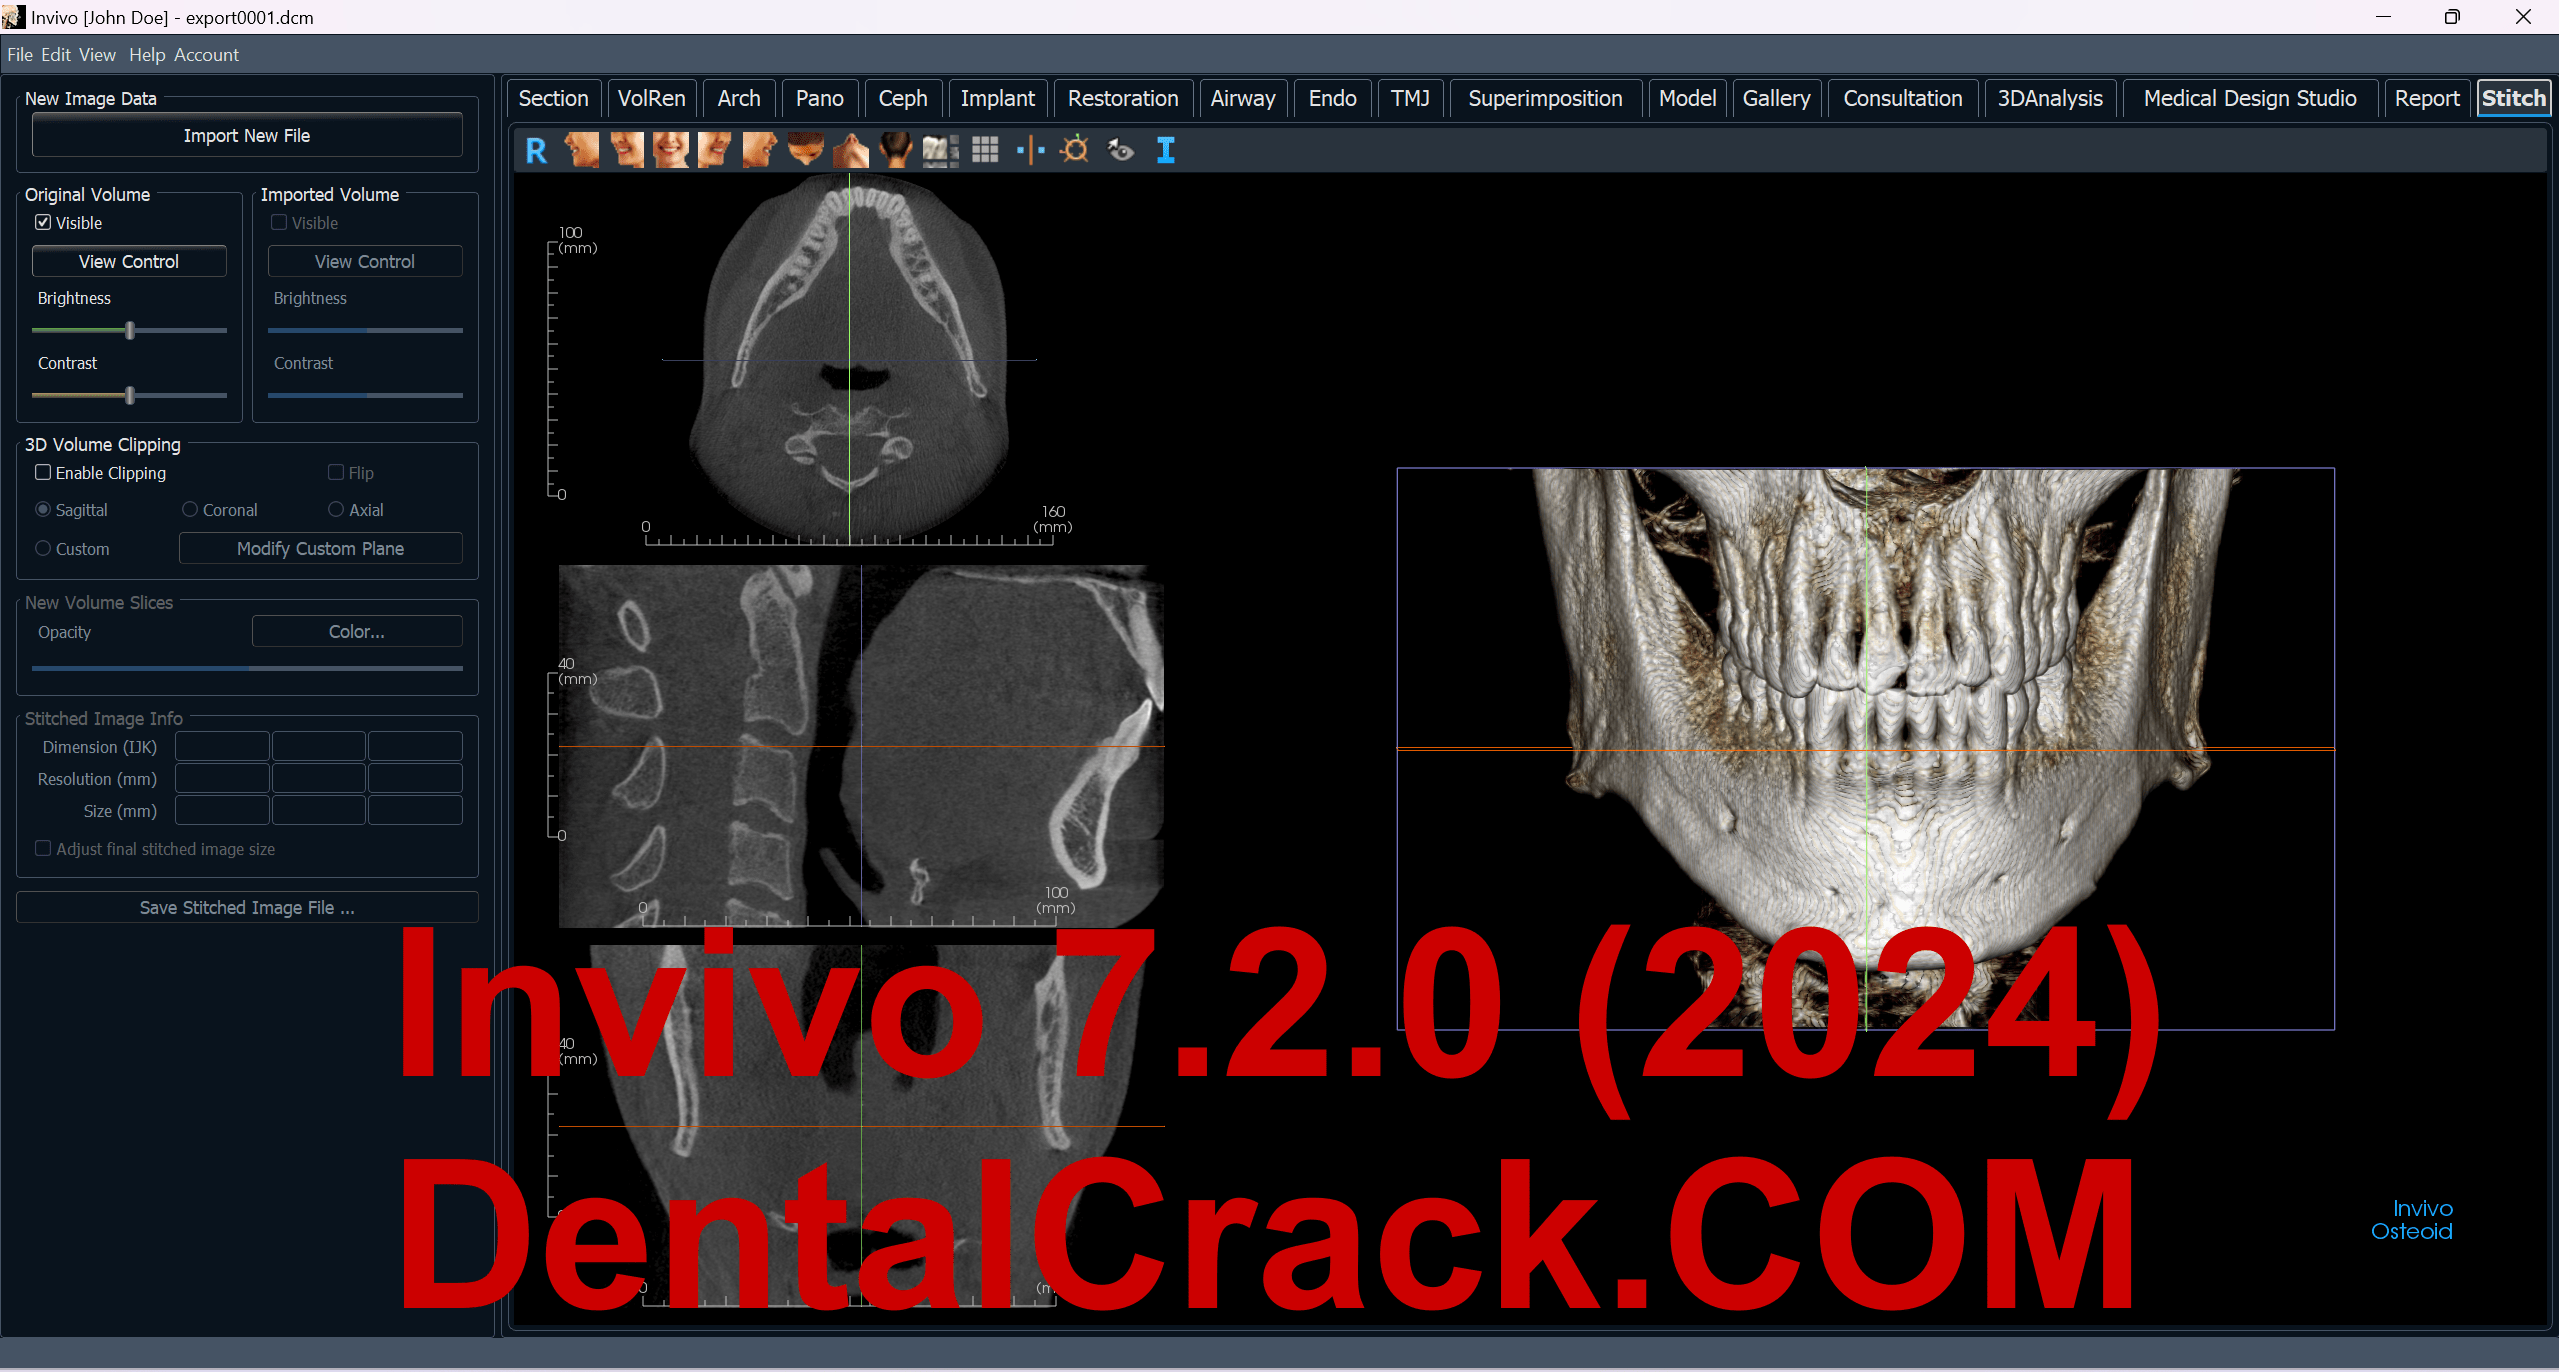Click the nine-square grid icon

point(985,150)
